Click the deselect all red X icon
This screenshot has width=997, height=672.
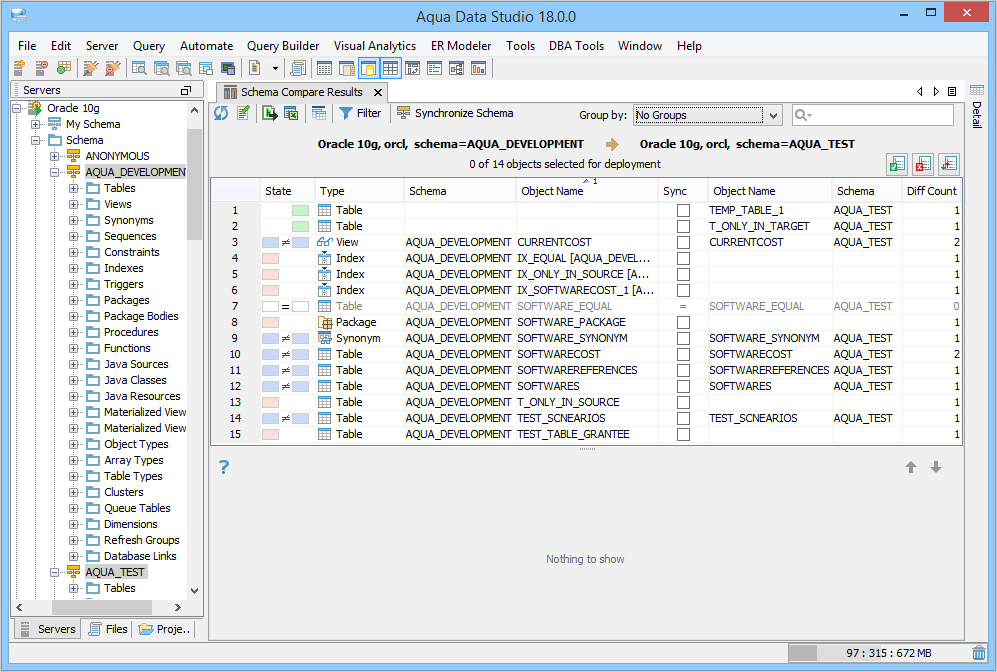click(923, 165)
